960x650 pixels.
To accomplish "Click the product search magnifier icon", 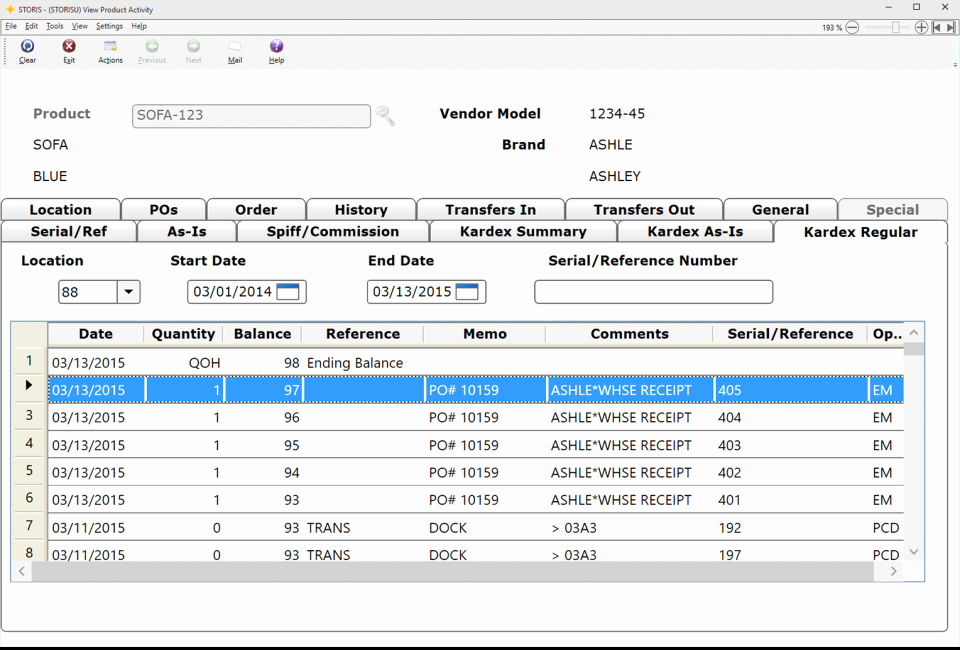I will point(385,115).
